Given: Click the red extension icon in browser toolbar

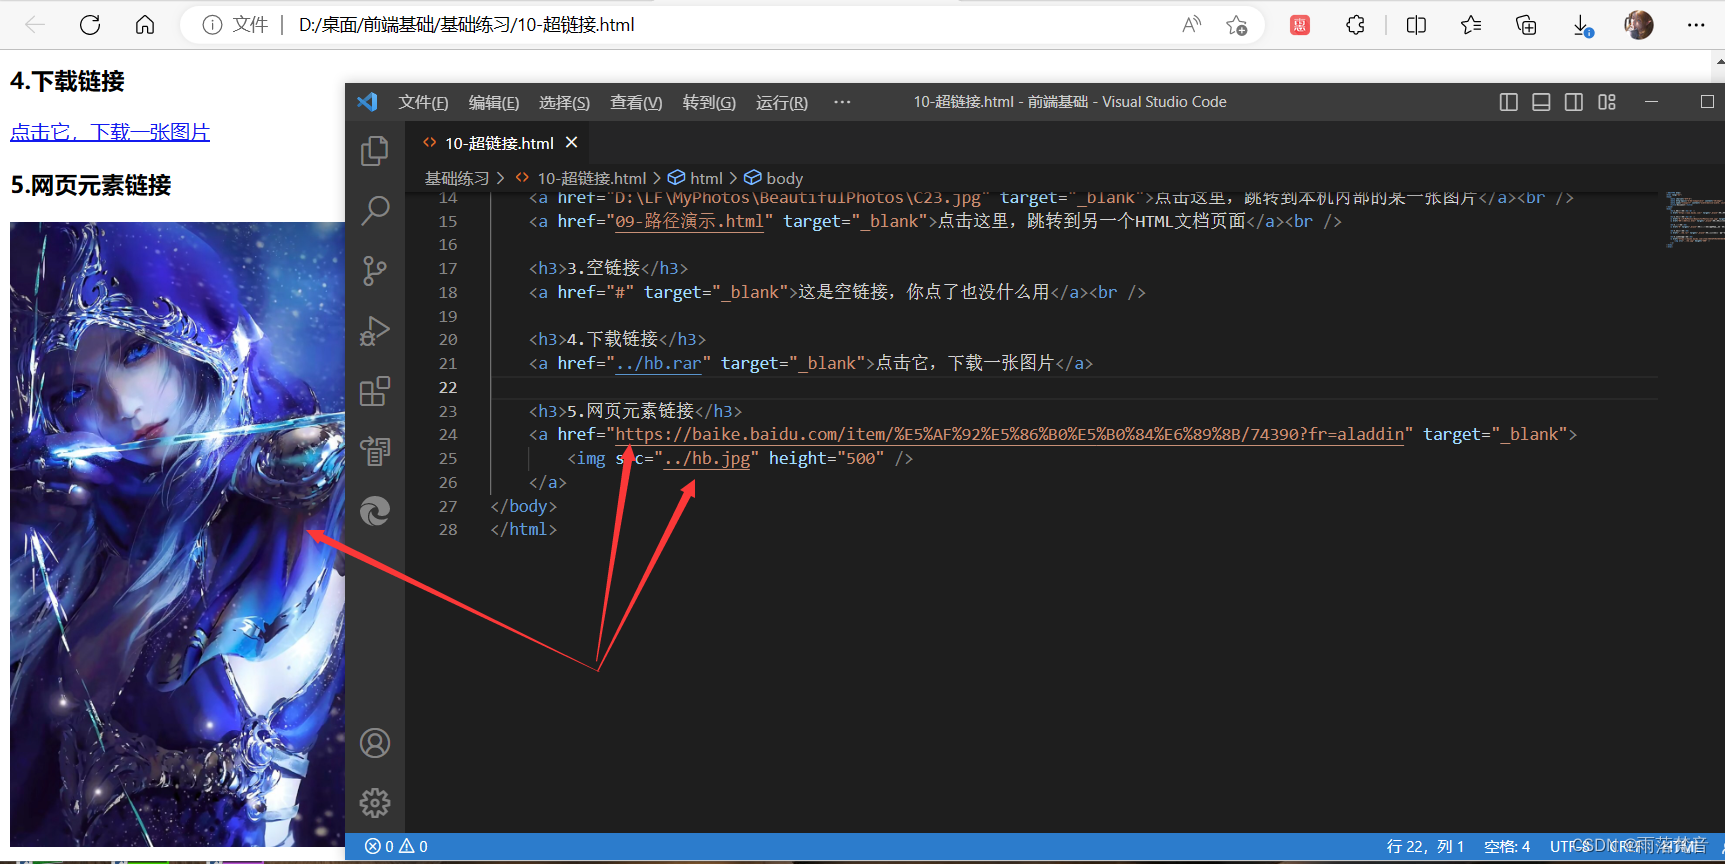Looking at the screenshot, I should [x=1300, y=25].
